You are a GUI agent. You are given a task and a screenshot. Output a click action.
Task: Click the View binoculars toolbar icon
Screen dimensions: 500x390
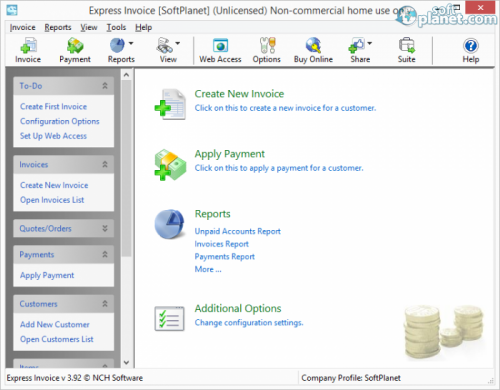pyautogui.click(x=164, y=45)
